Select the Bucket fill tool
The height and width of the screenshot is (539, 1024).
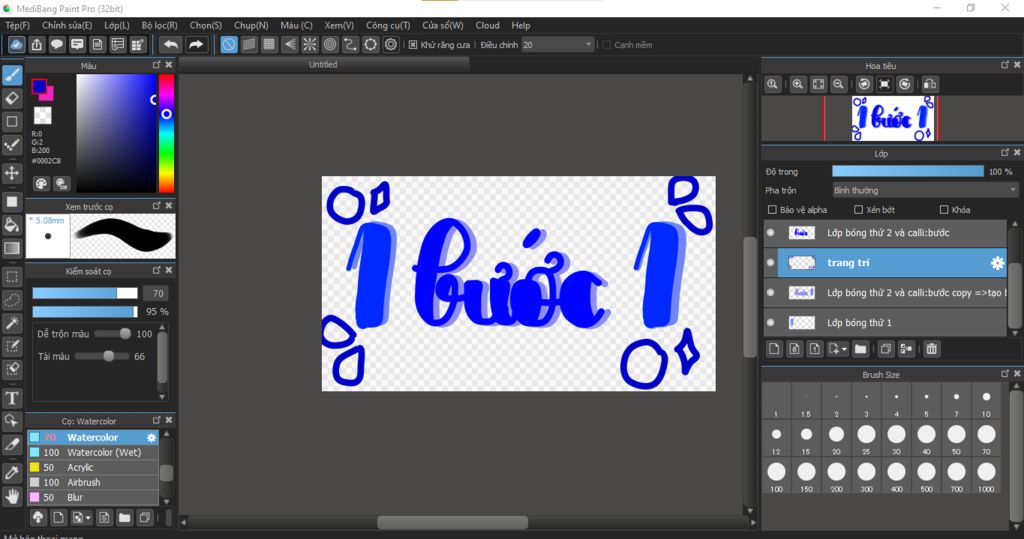(x=12, y=225)
